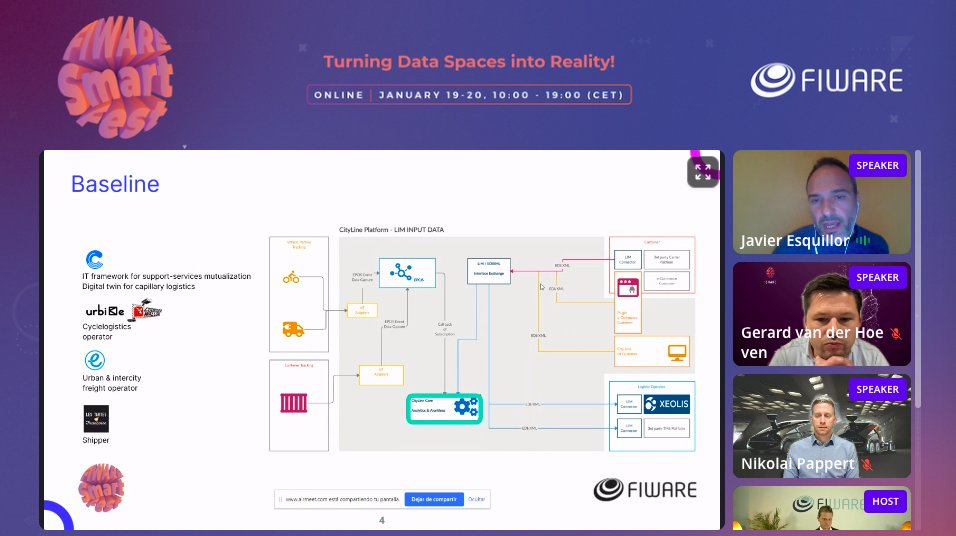Click Javier Esquillor's audio level indicator

coord(863,241)
